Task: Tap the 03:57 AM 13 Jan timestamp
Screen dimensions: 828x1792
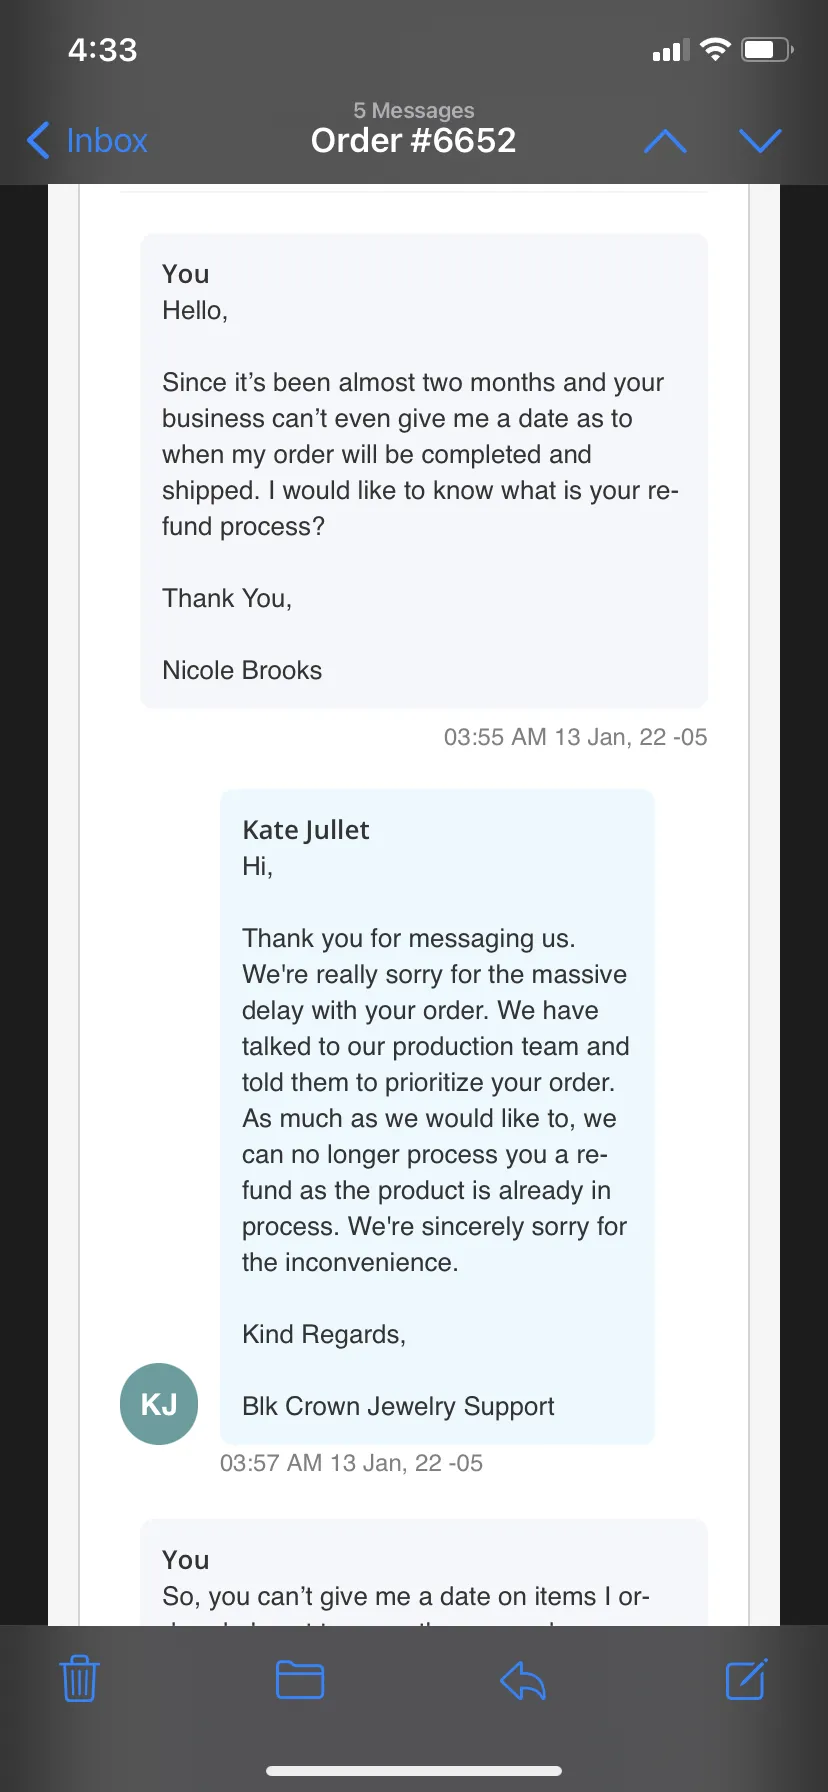Action: click(x=351, y=1463)
